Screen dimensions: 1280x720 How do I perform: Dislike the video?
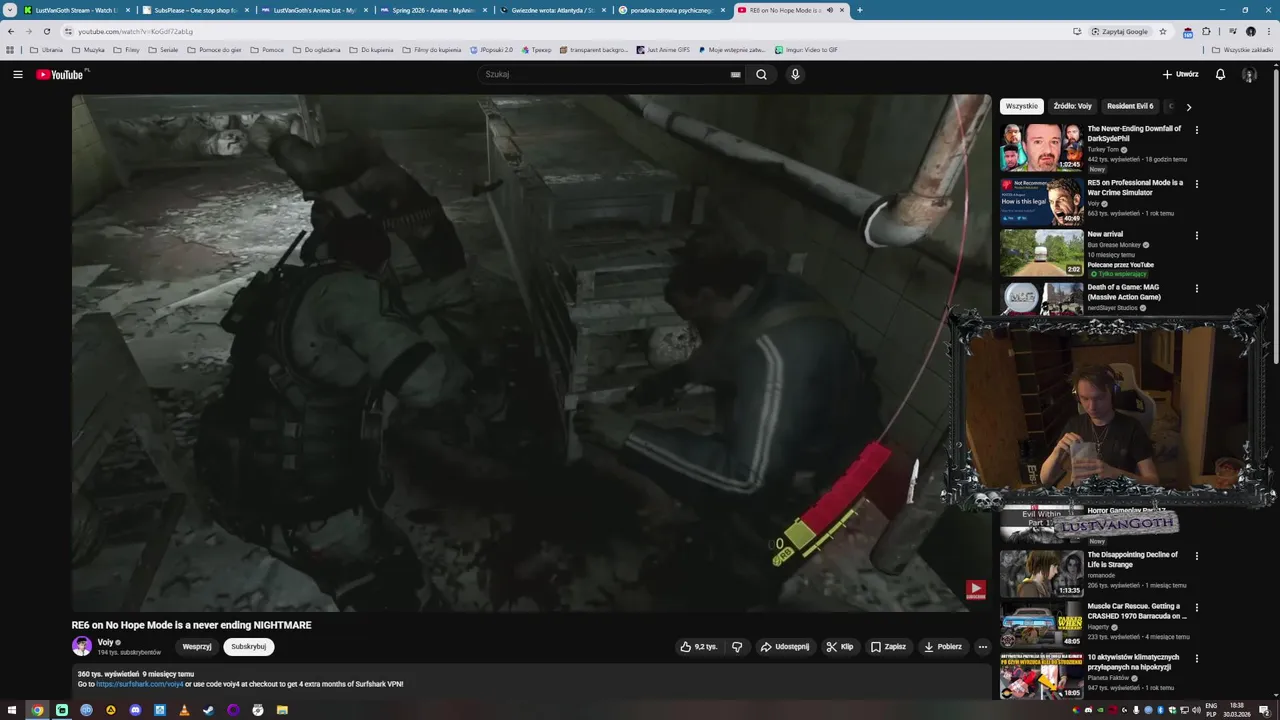(737, 647)
